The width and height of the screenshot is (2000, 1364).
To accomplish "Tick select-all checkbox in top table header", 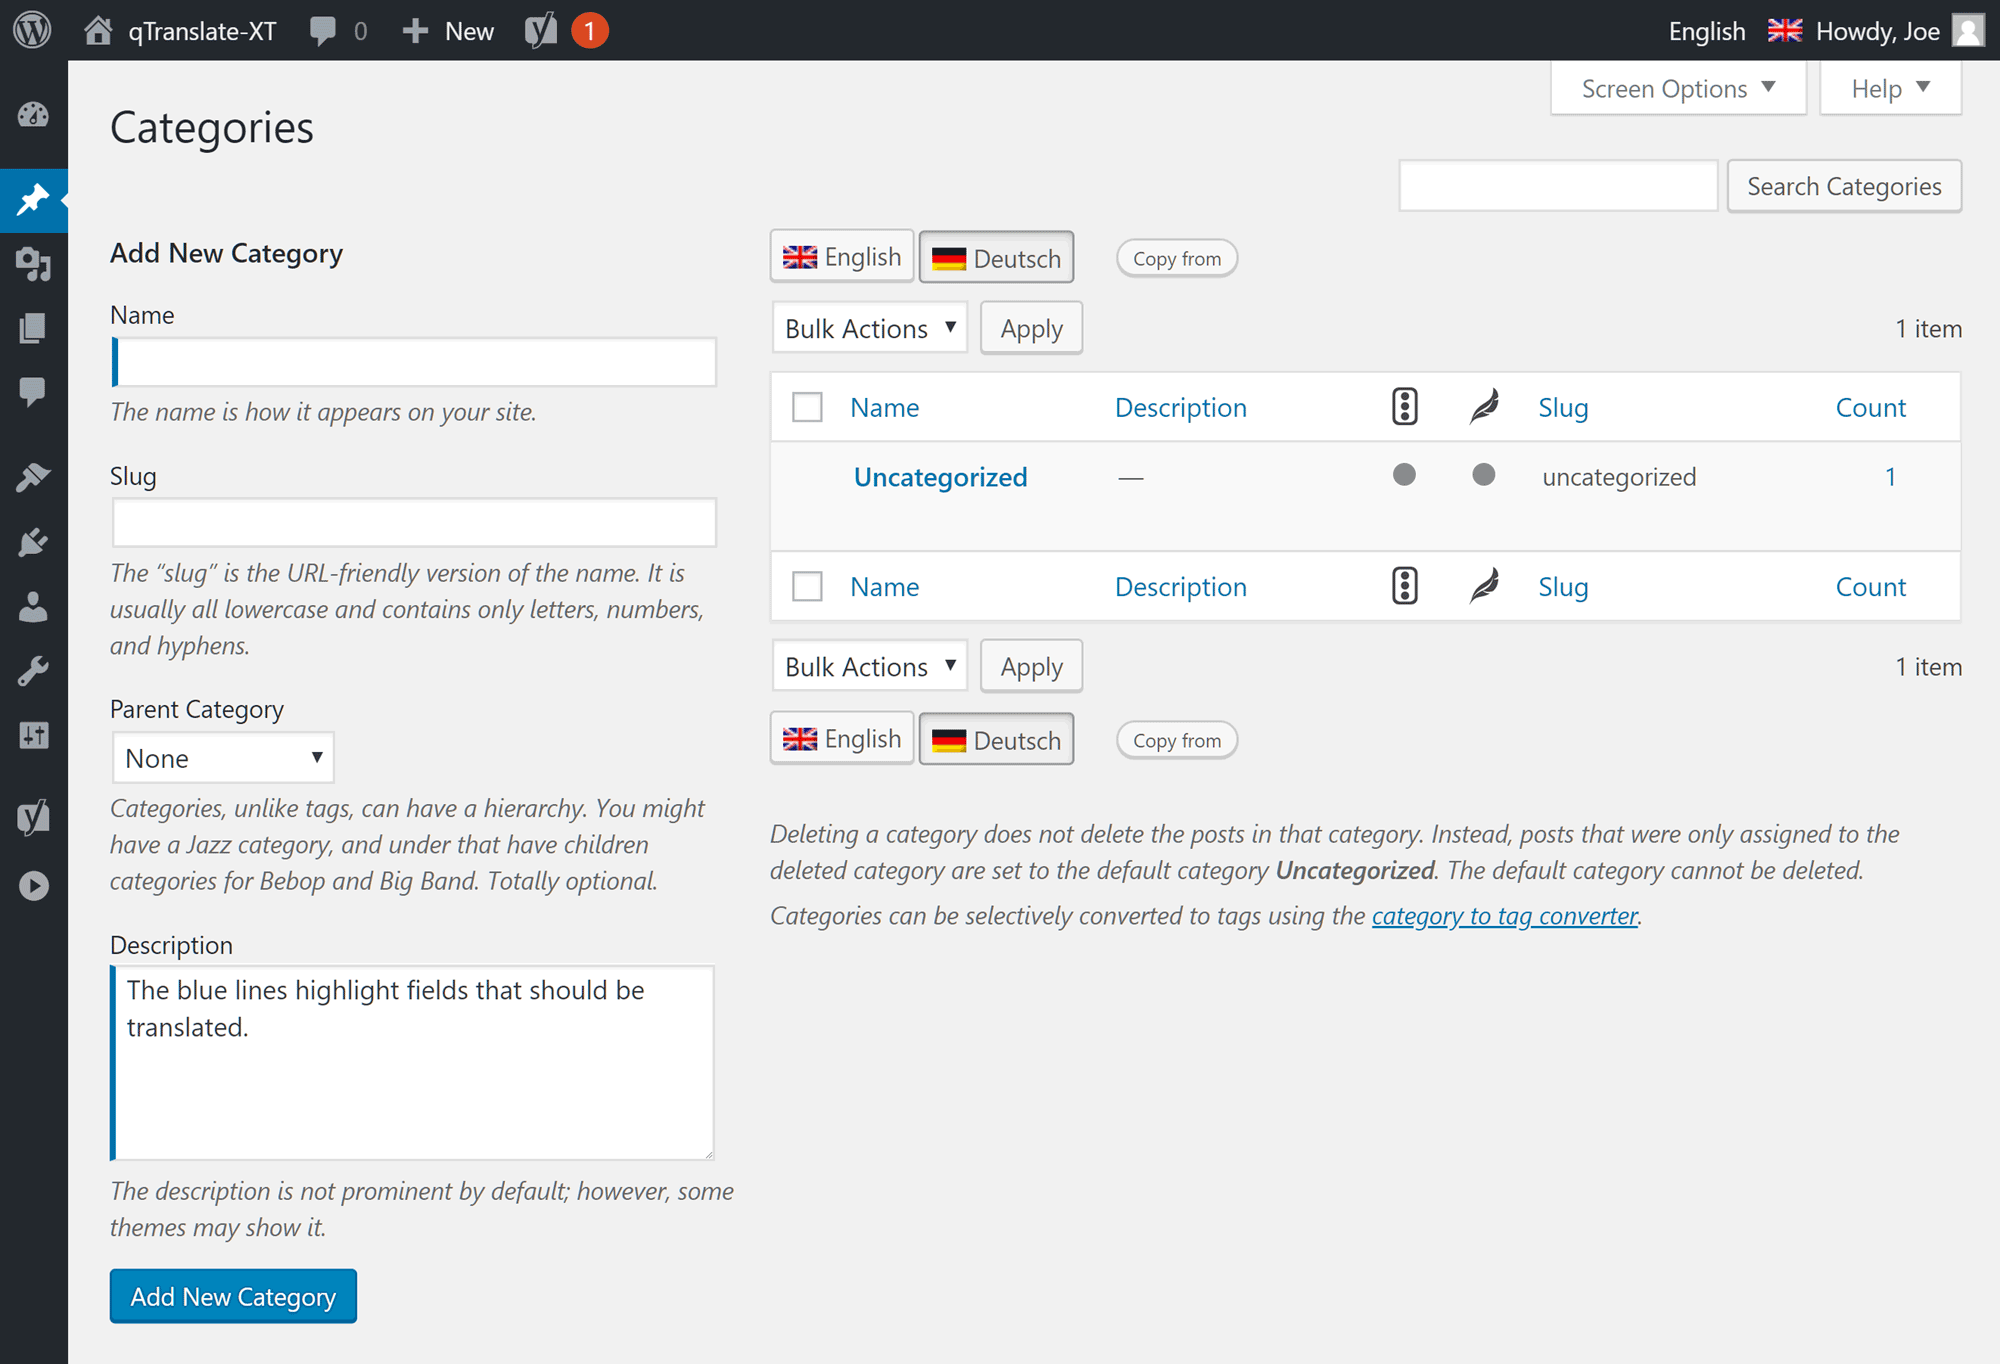I will pos(807,407).
